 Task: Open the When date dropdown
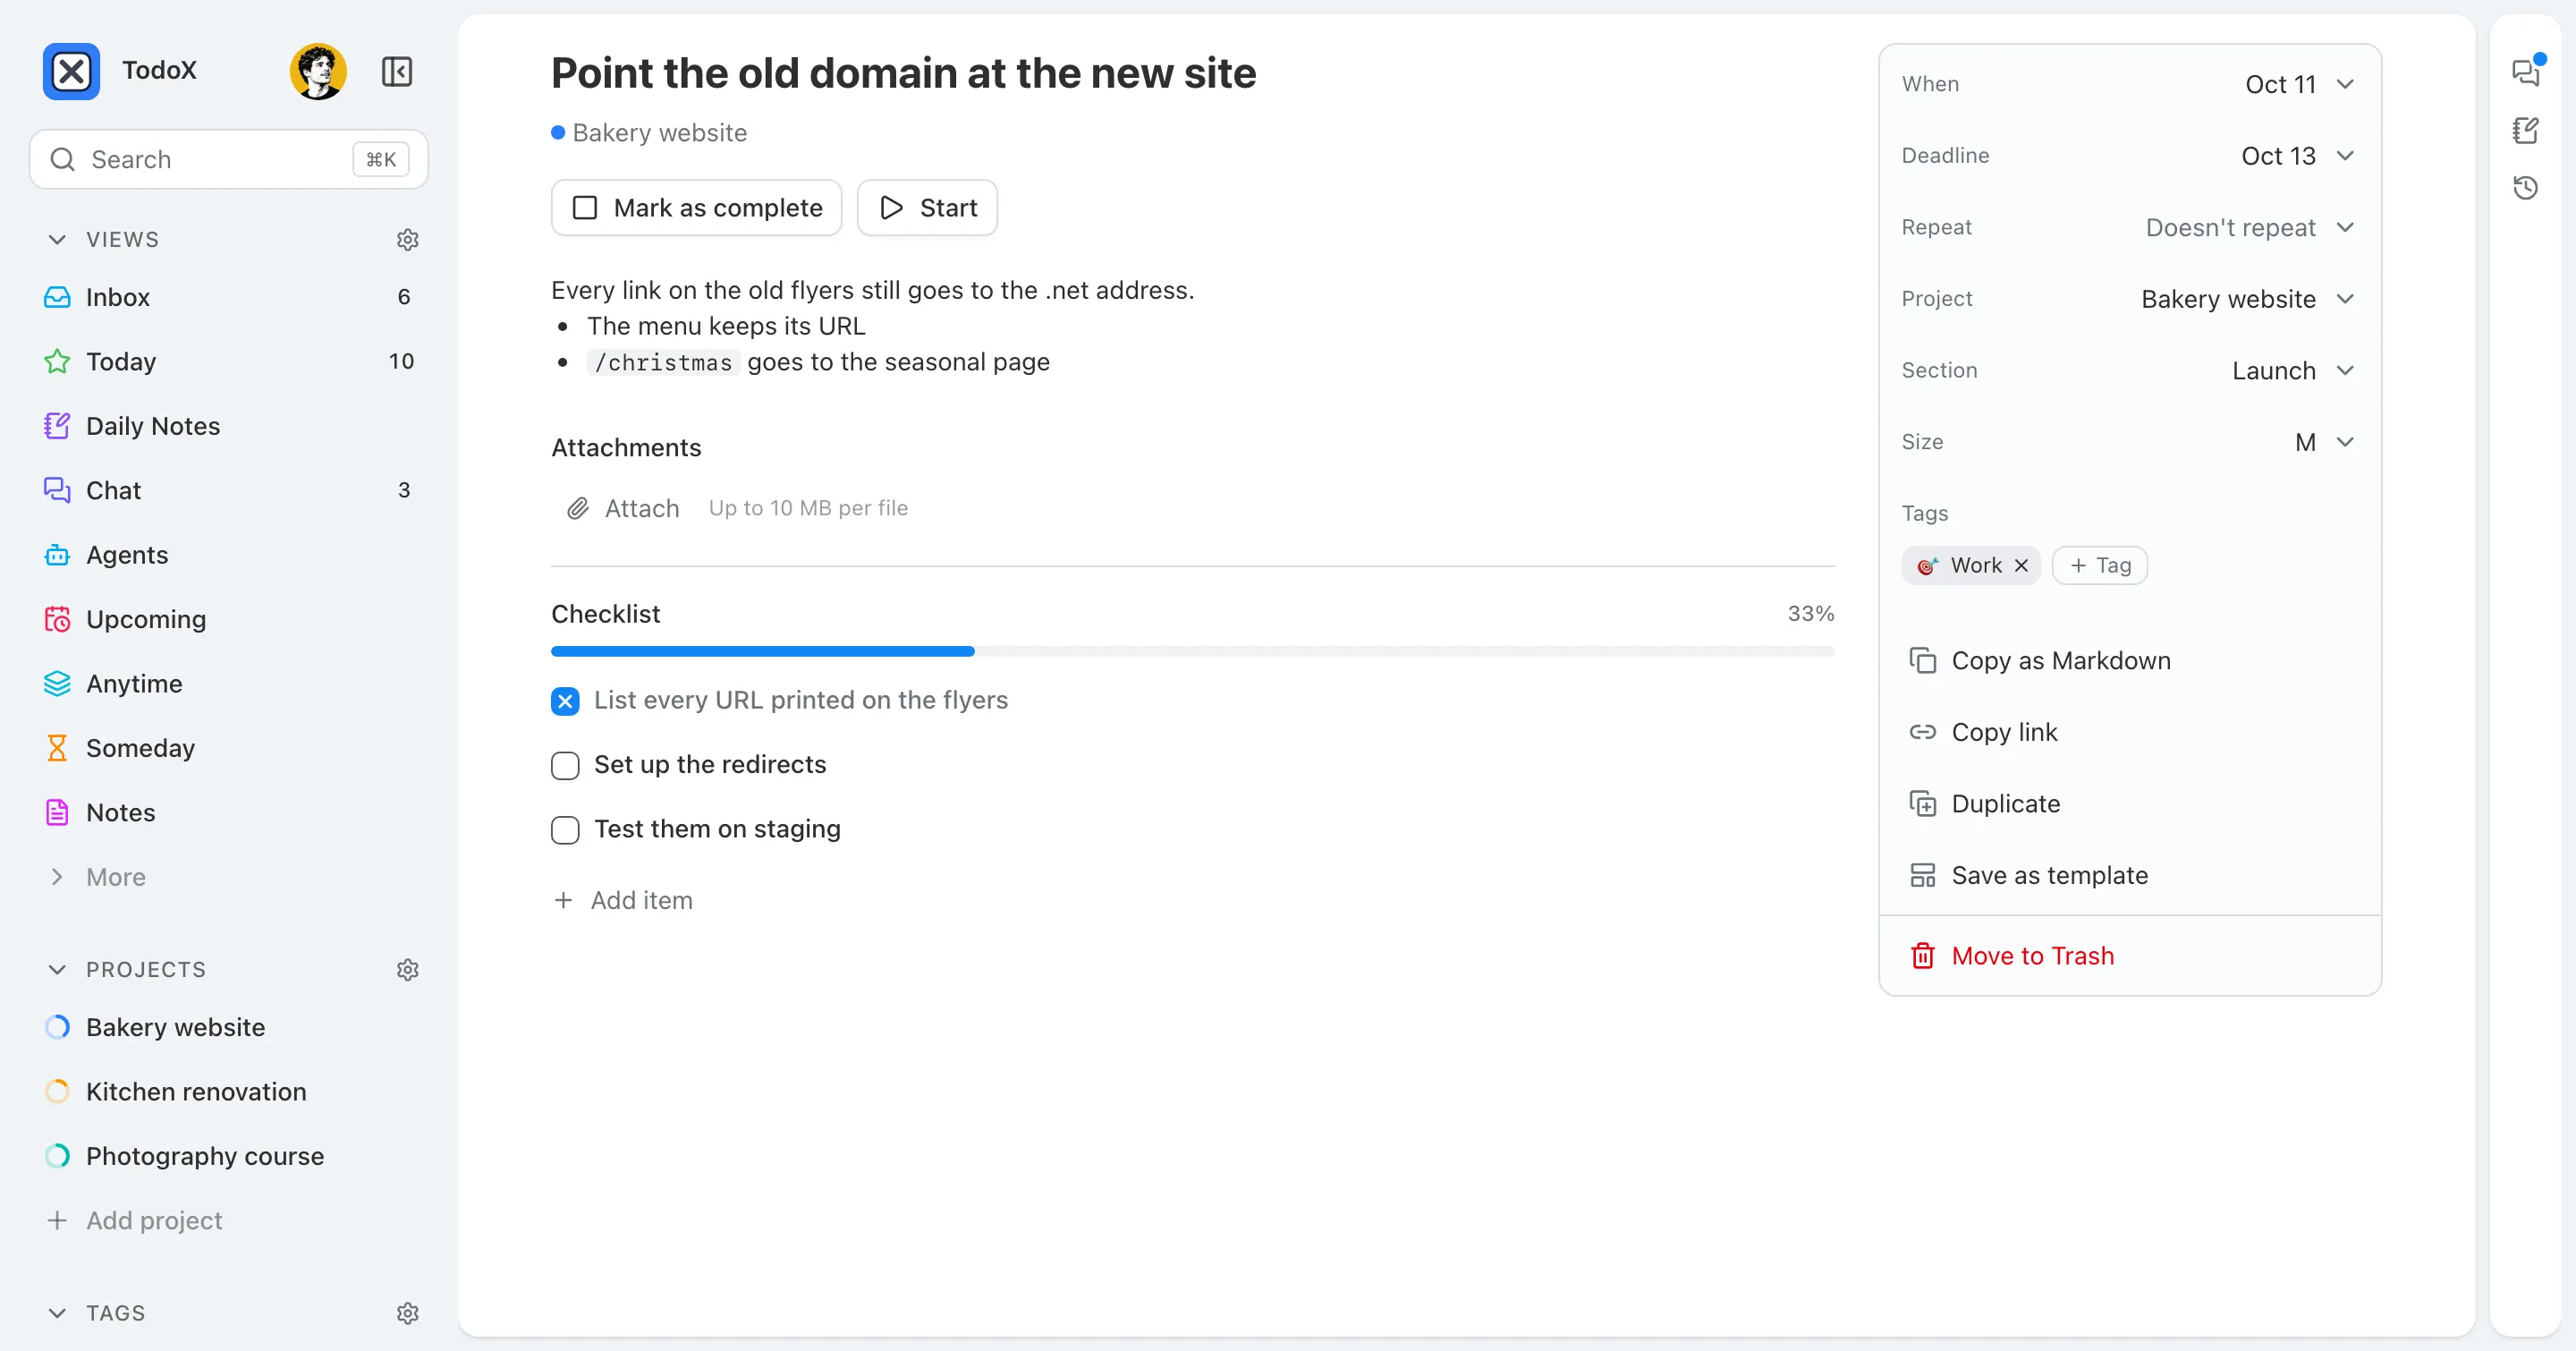pos(2300,84)
